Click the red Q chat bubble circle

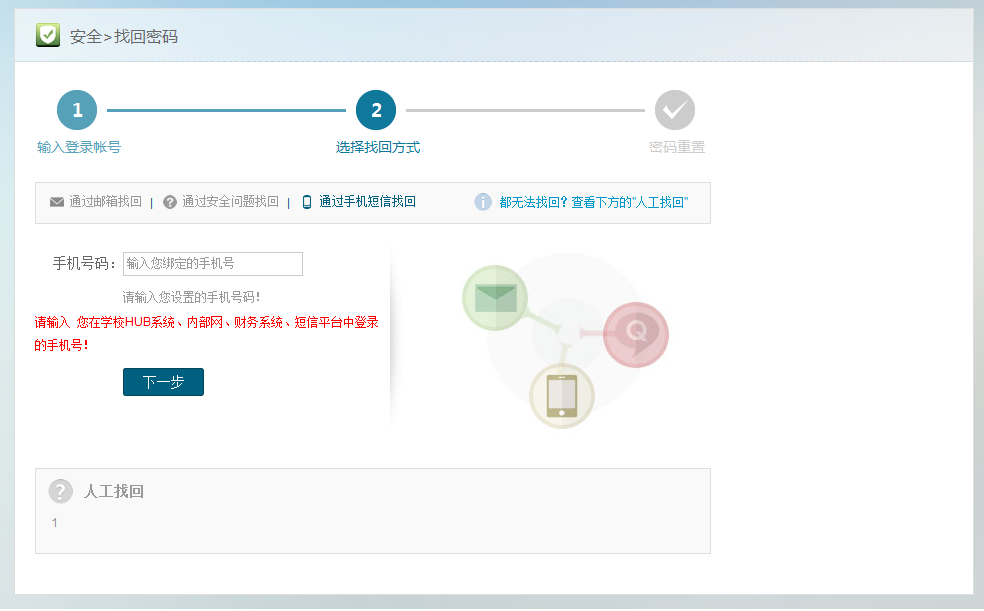point(636,334)
